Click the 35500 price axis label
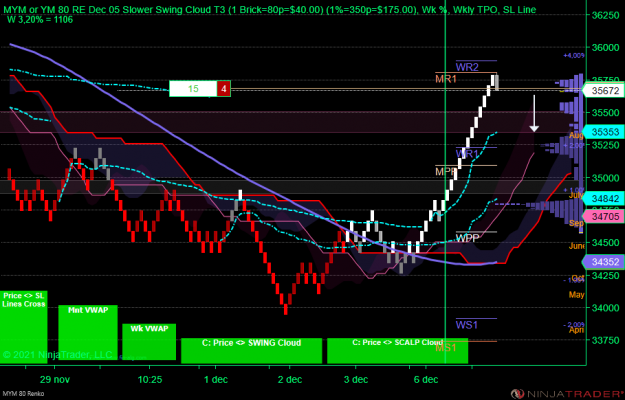 tap(605, 112)
